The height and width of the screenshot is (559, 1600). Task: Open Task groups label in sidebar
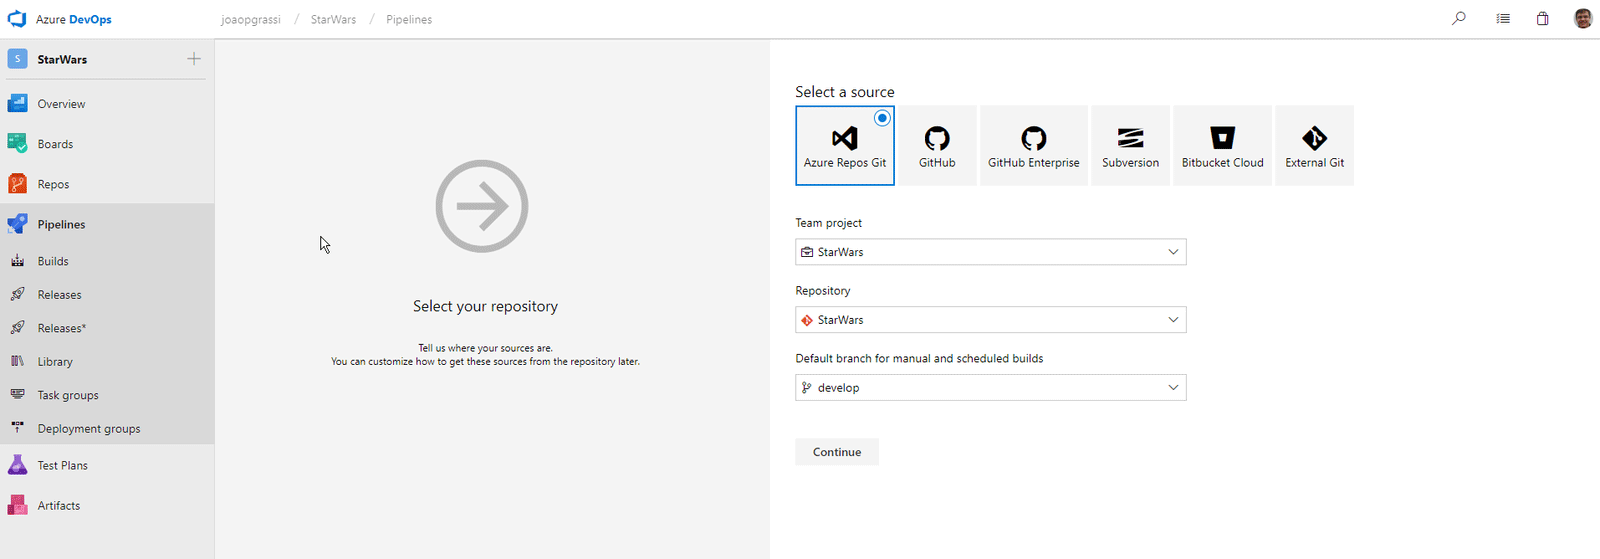[x=68, y=395]
